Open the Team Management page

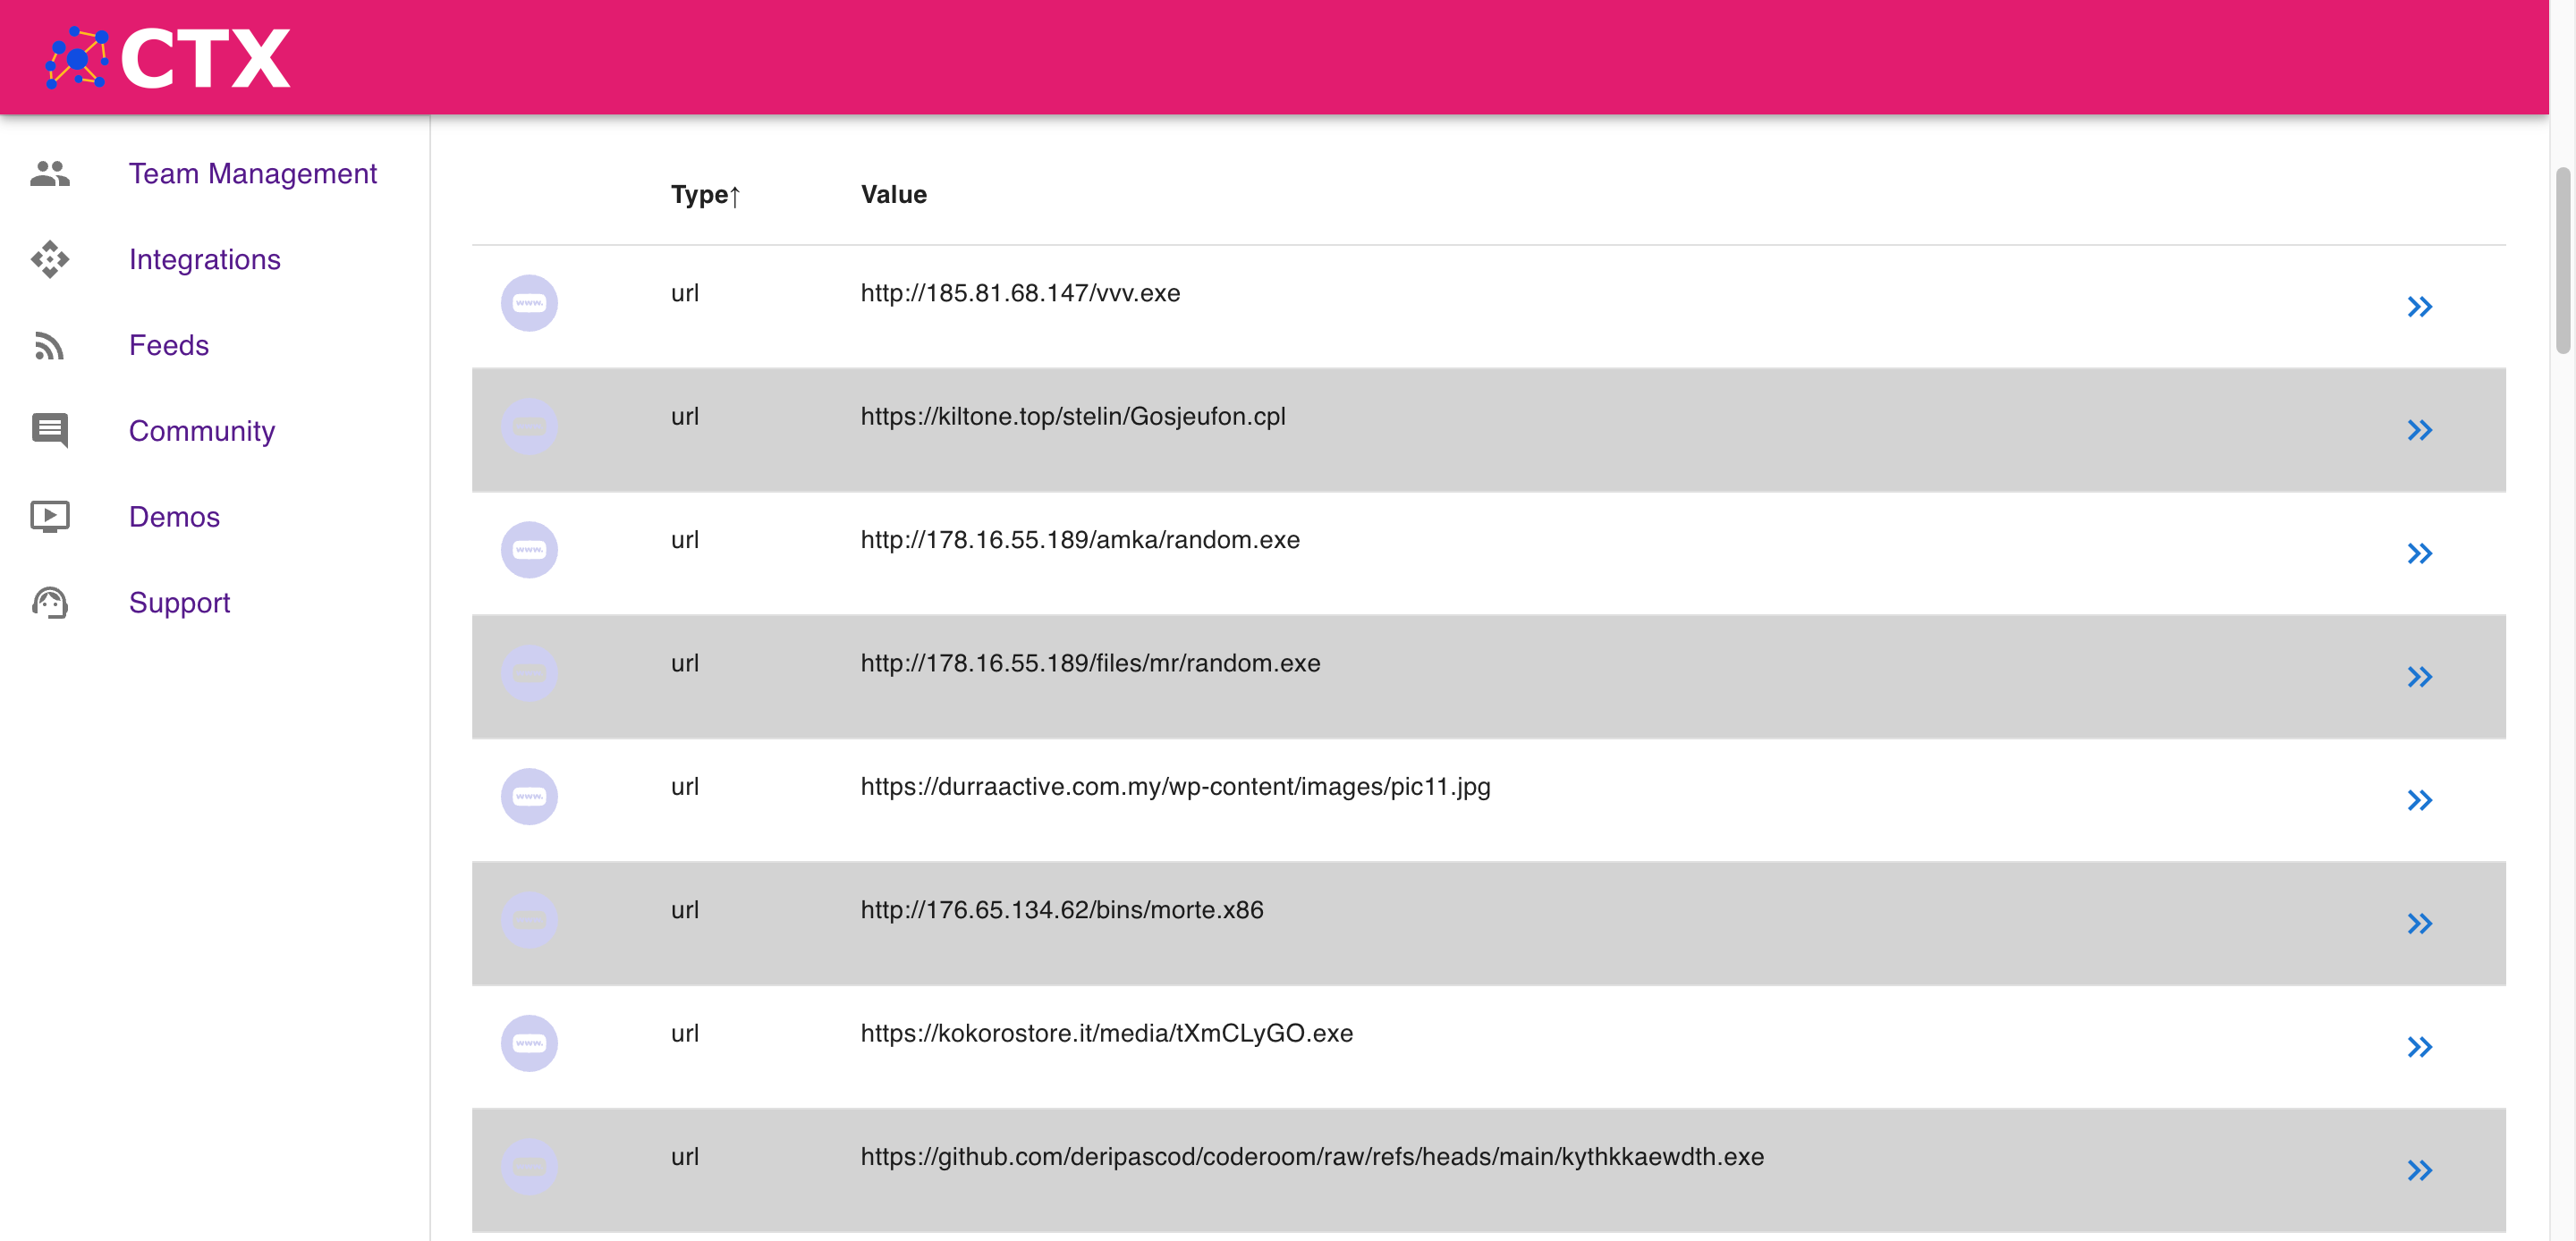pos(253,173)
